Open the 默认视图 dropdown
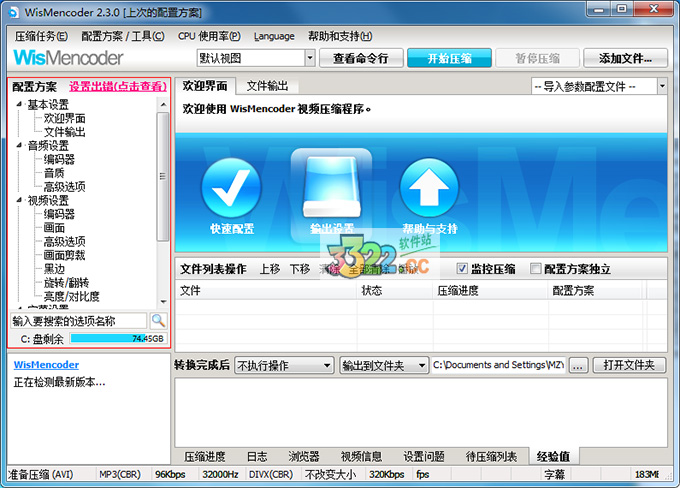The image size is (680, 488). [x=310, y=58]
